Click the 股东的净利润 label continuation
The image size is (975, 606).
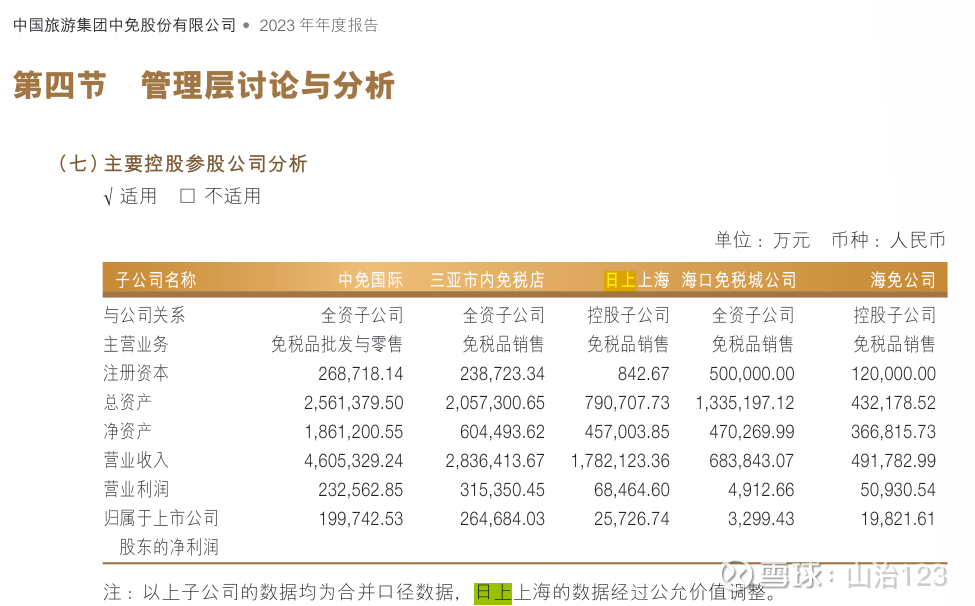pyautogui.click(x=169, y=548)
